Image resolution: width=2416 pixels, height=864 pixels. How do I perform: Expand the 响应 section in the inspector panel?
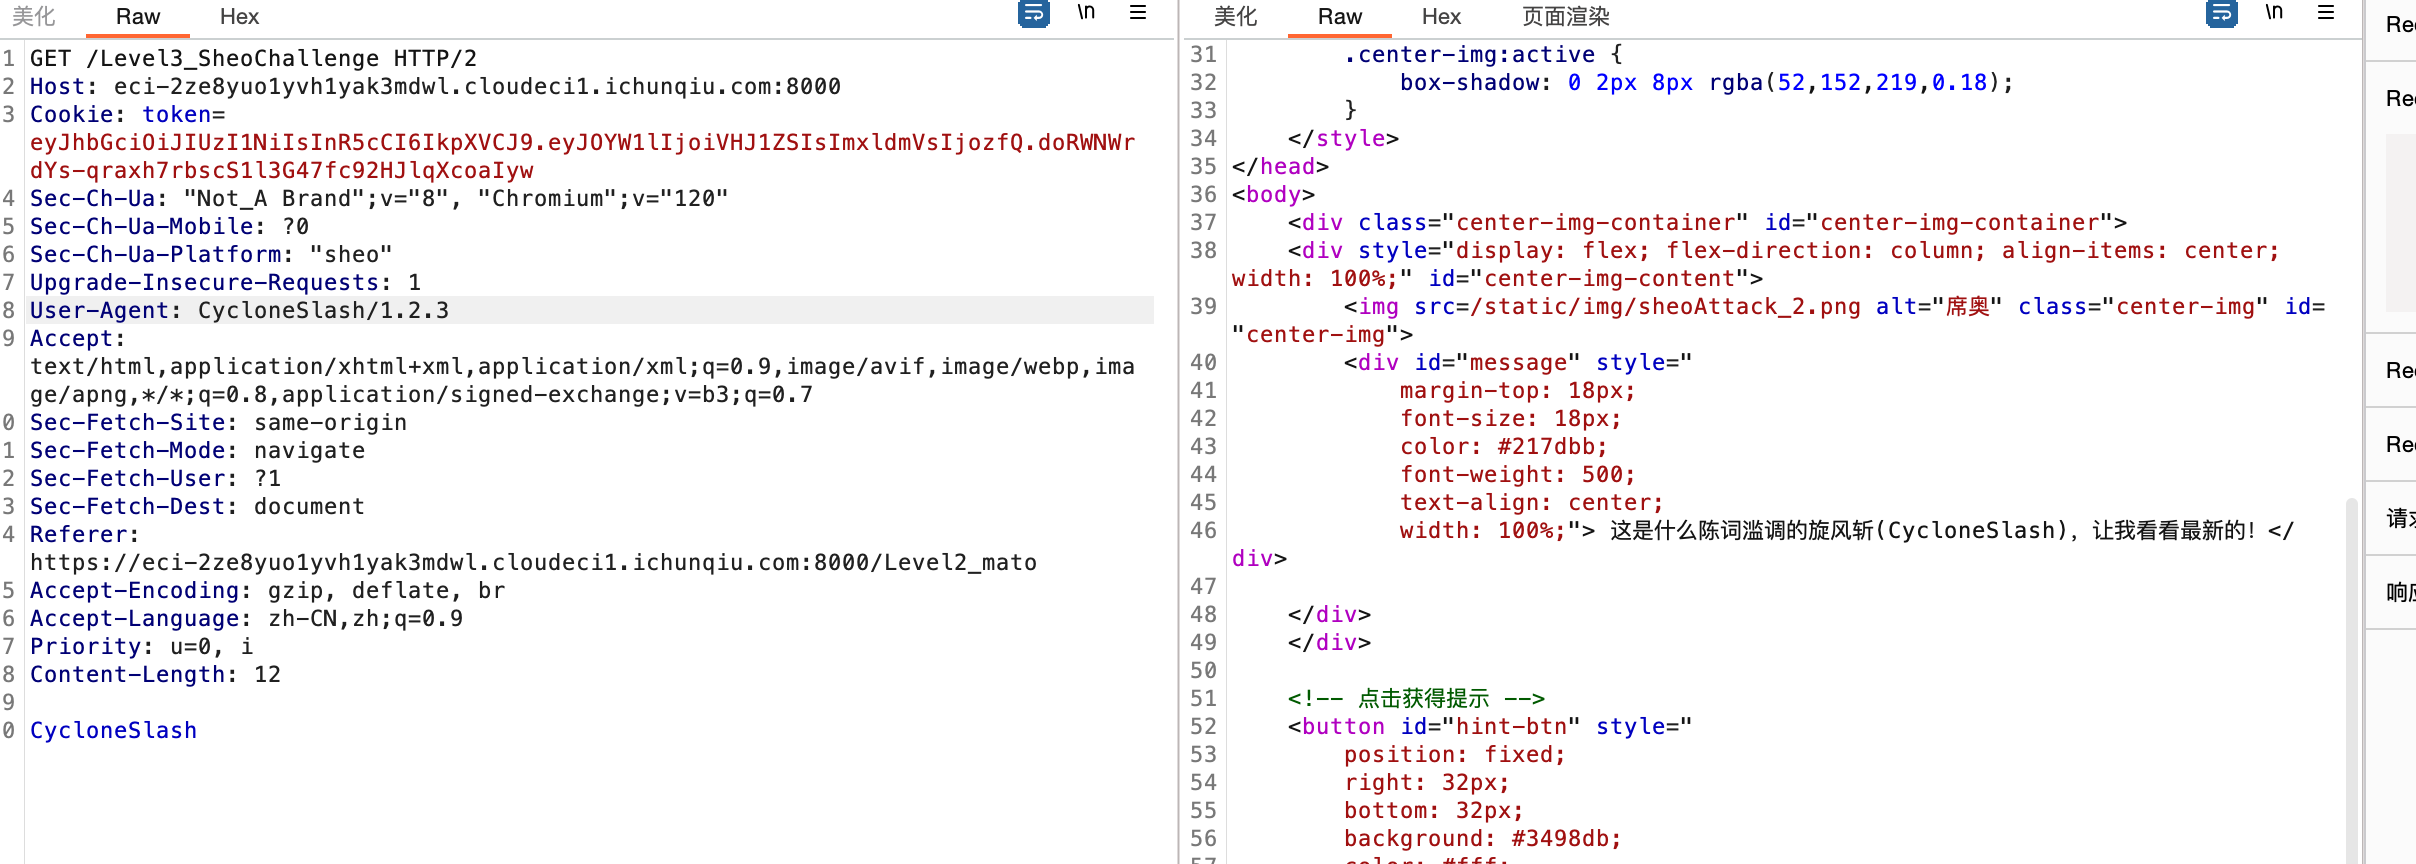pyautogui.click(x=2400, y=592)
